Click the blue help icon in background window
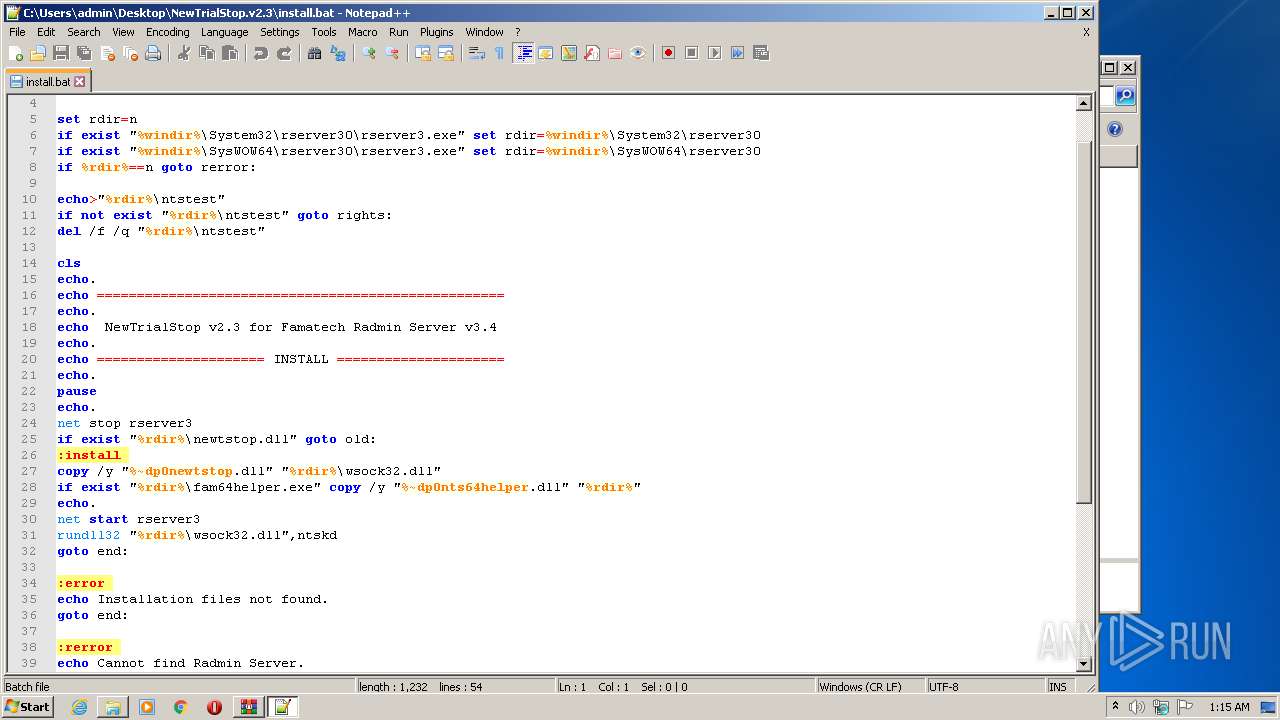 point(1116,129)
